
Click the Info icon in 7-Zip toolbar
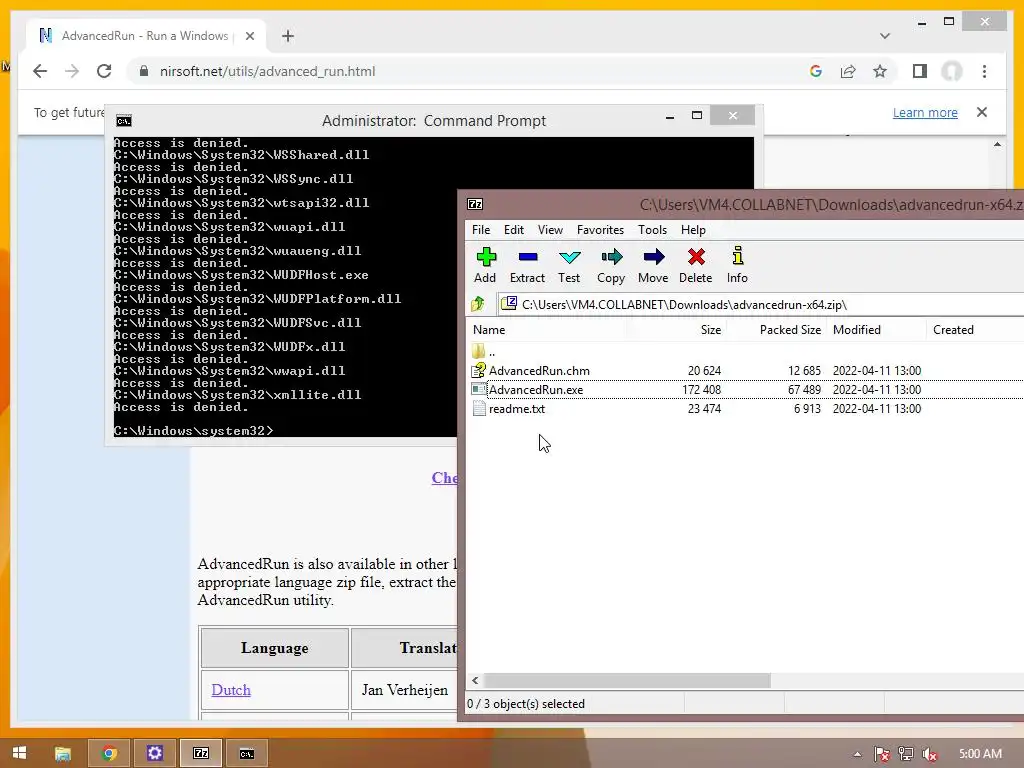(x=737, y=265)
